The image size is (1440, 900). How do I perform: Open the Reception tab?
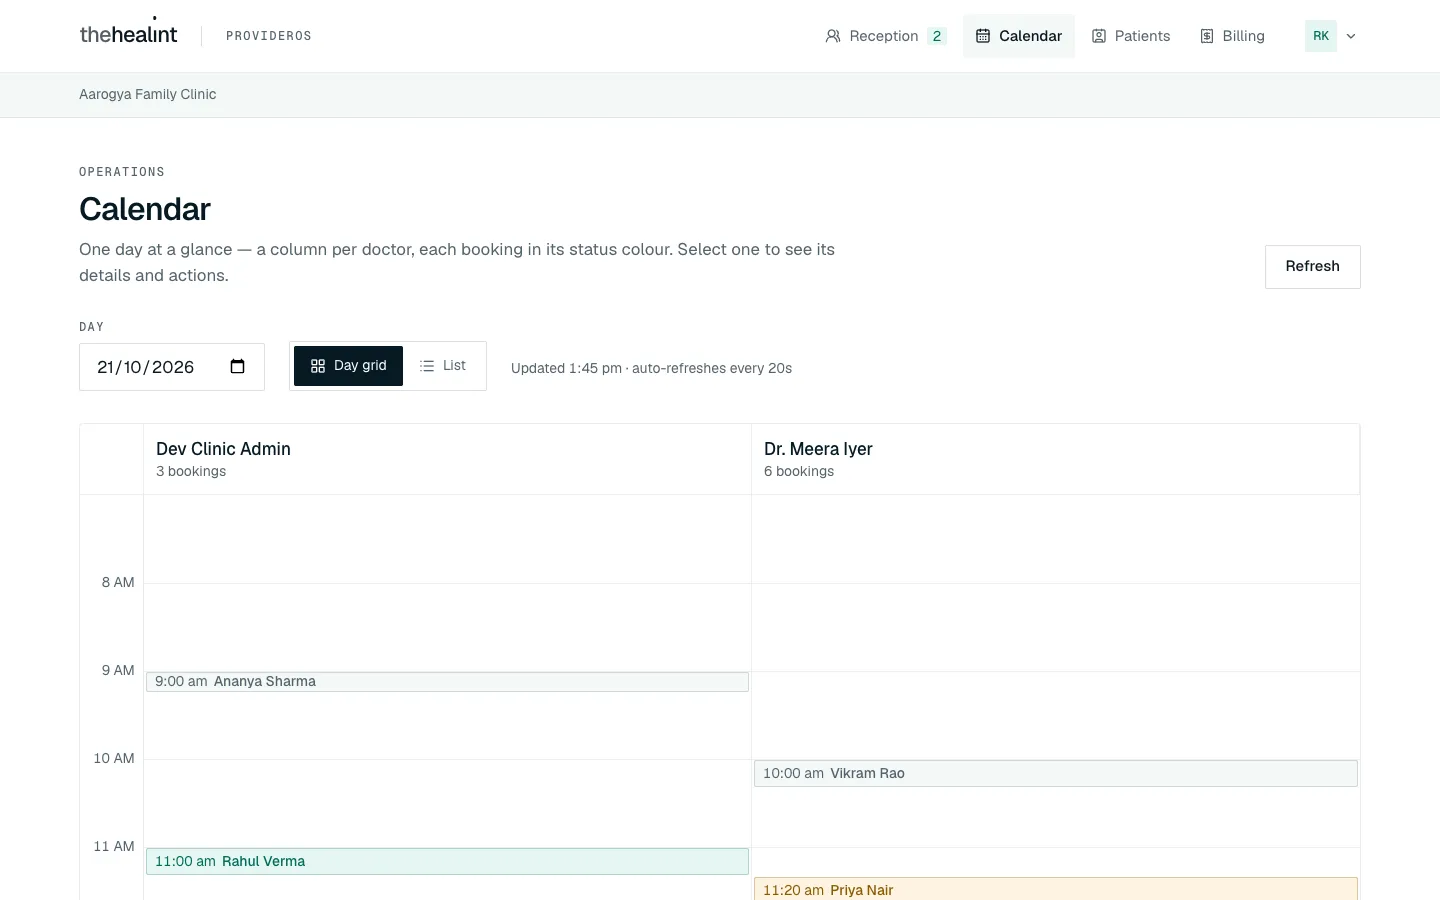[886, 36]
